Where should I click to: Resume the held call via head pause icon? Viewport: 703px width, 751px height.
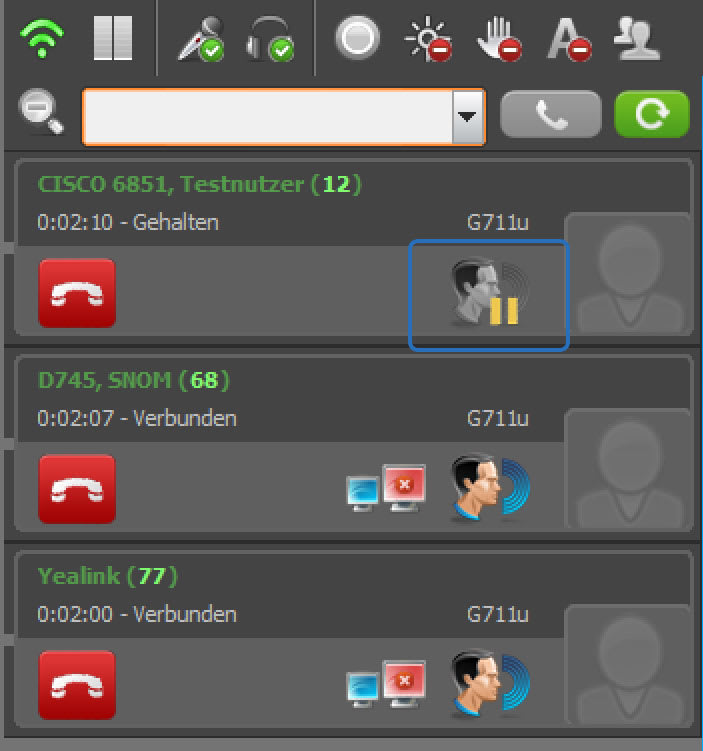pyautogui.click(x=489, y=296)
